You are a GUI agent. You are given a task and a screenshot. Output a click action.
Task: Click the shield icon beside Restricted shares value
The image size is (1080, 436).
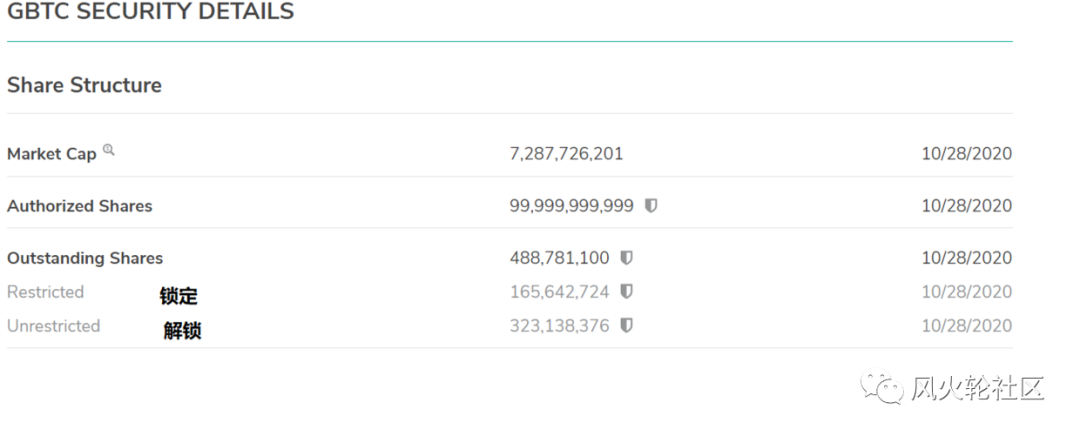coord(626,291)
